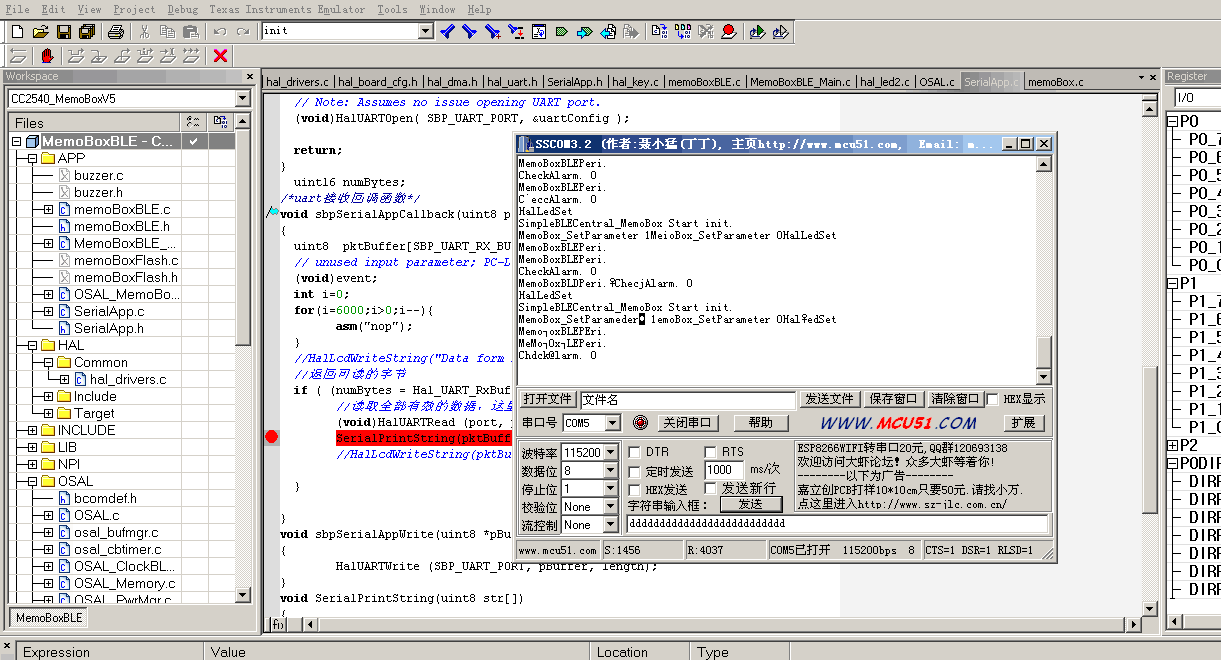Enable the RTS checkbox
The image size is (1221, 660).
pos(710,452)
